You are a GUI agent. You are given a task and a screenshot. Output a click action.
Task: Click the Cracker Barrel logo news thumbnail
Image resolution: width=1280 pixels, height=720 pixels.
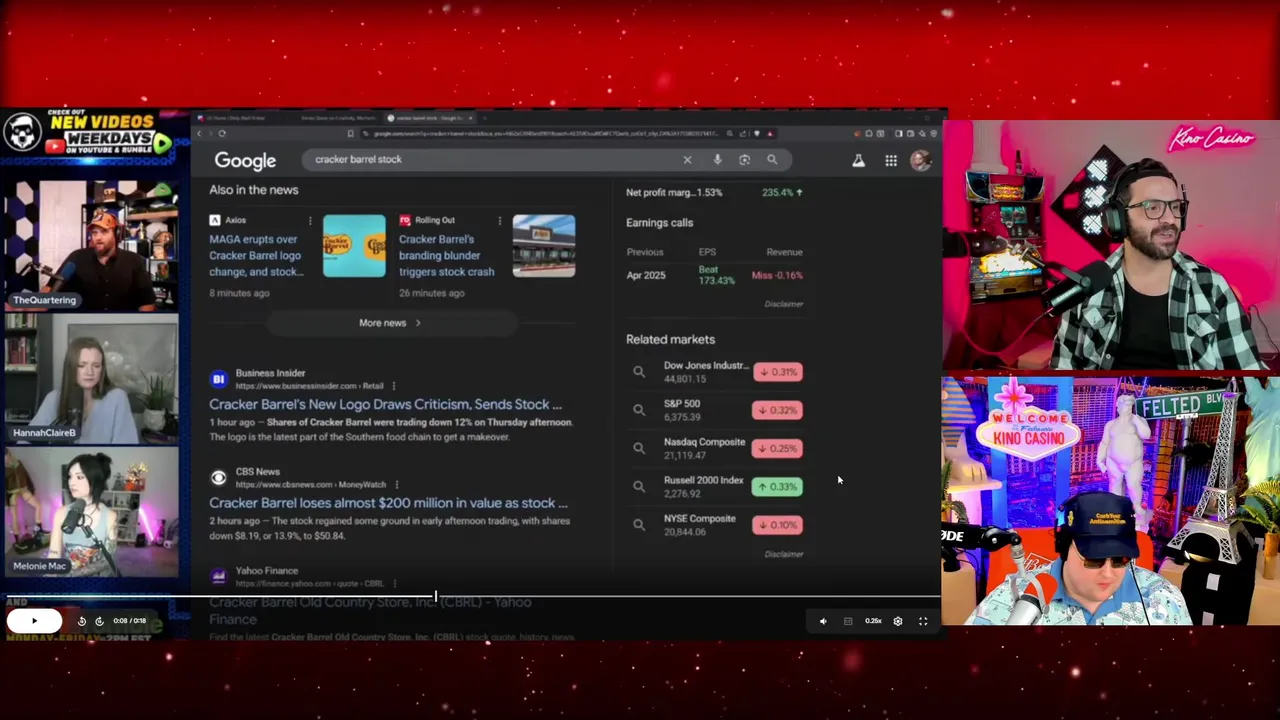coord(354,245)
